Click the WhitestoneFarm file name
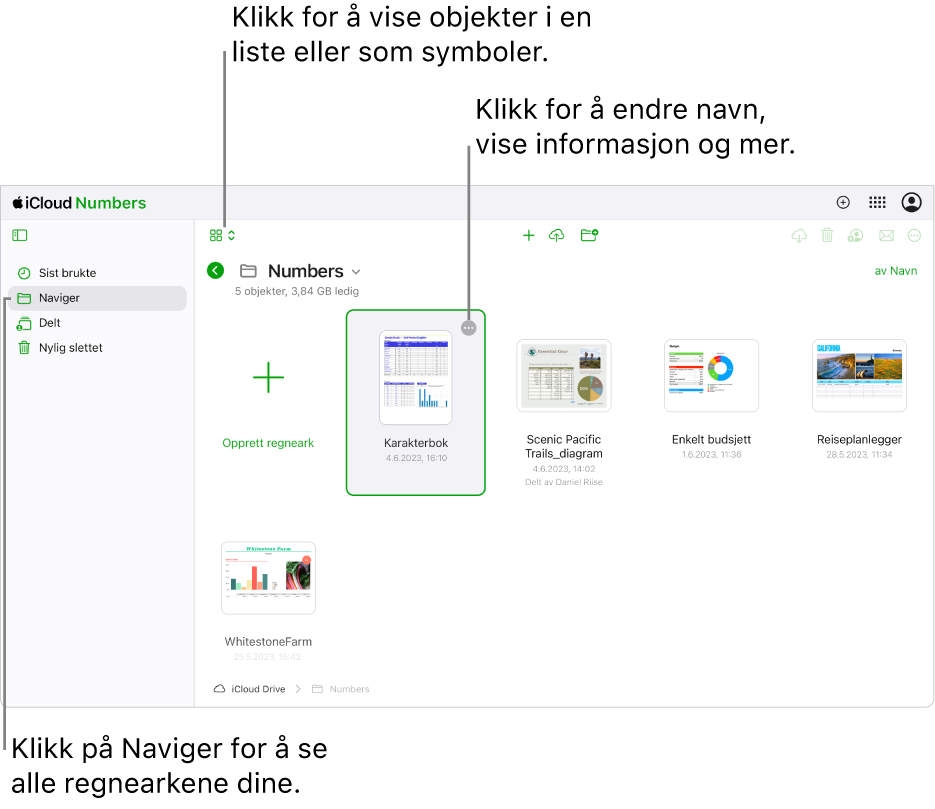Viewport: 935px width, 809px height. tap(268, 641)
